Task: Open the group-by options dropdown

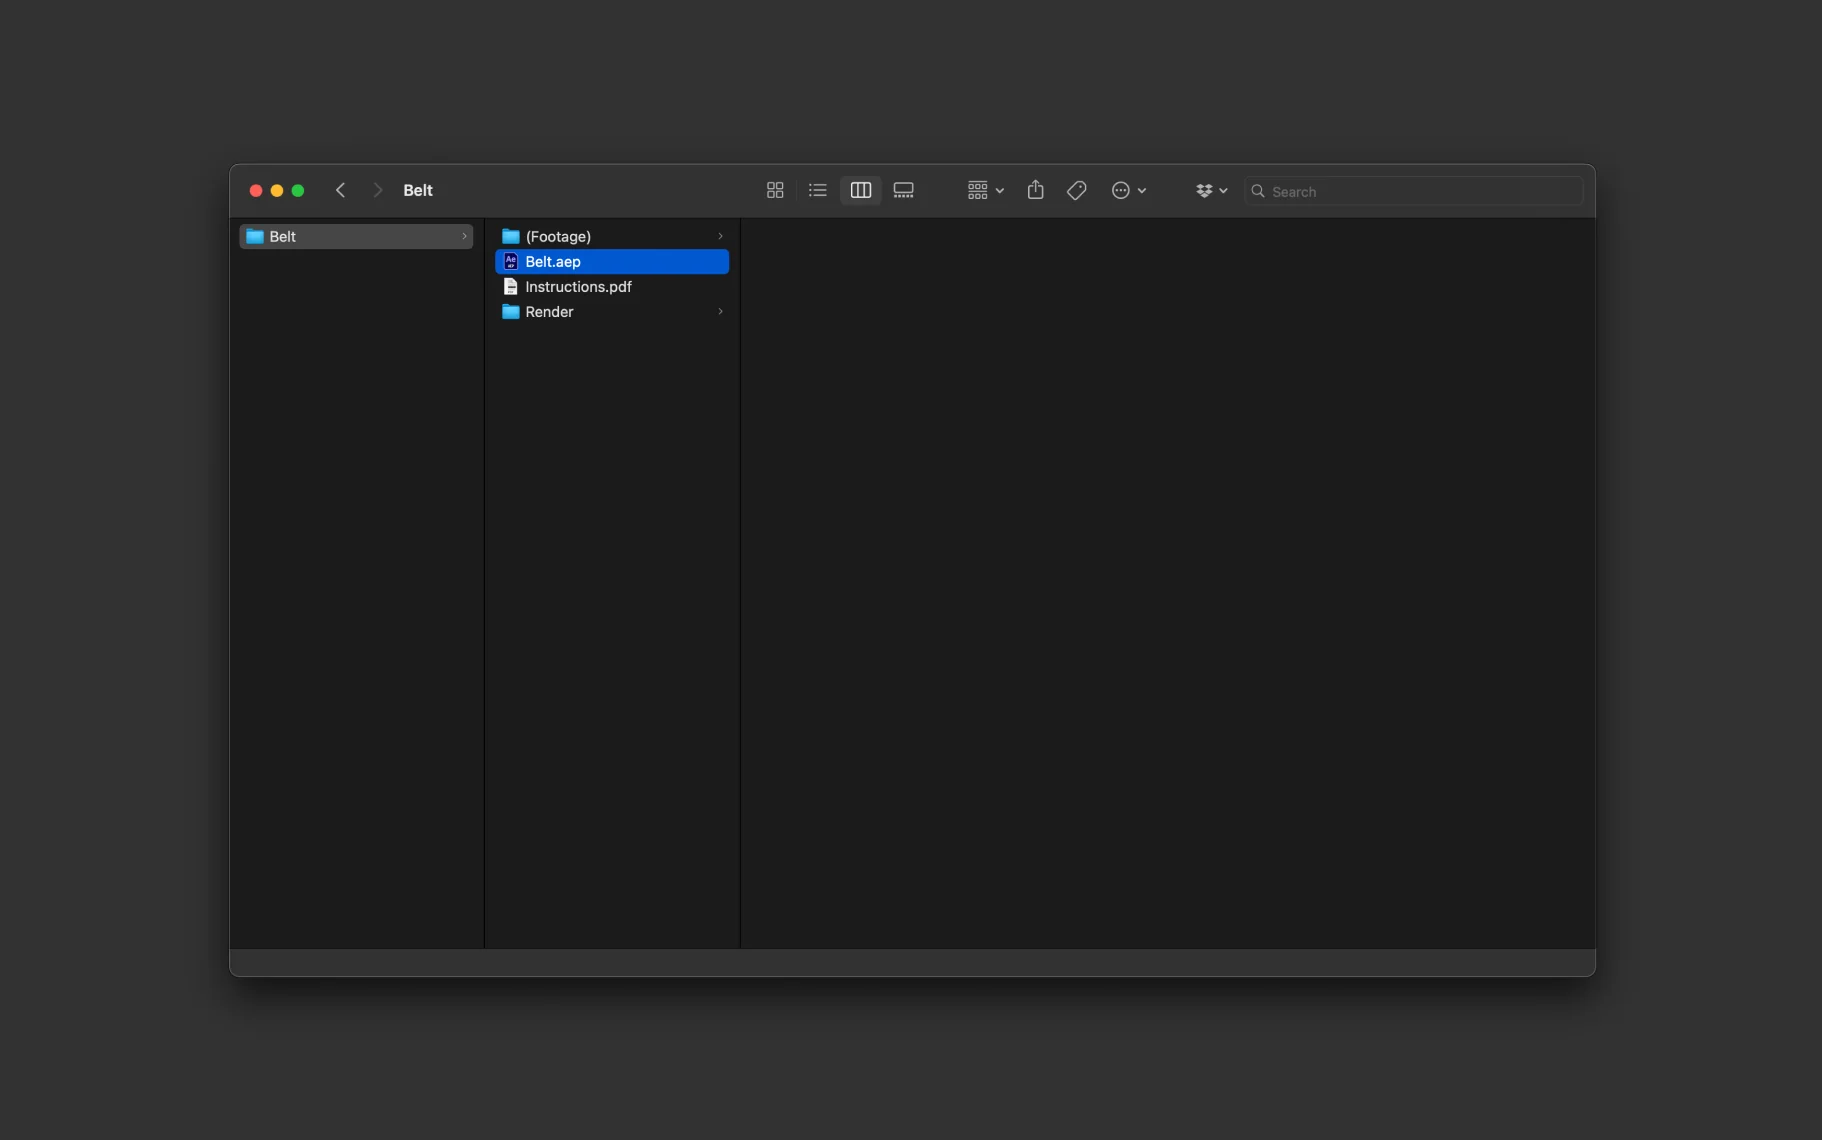Action: point(986,190)
